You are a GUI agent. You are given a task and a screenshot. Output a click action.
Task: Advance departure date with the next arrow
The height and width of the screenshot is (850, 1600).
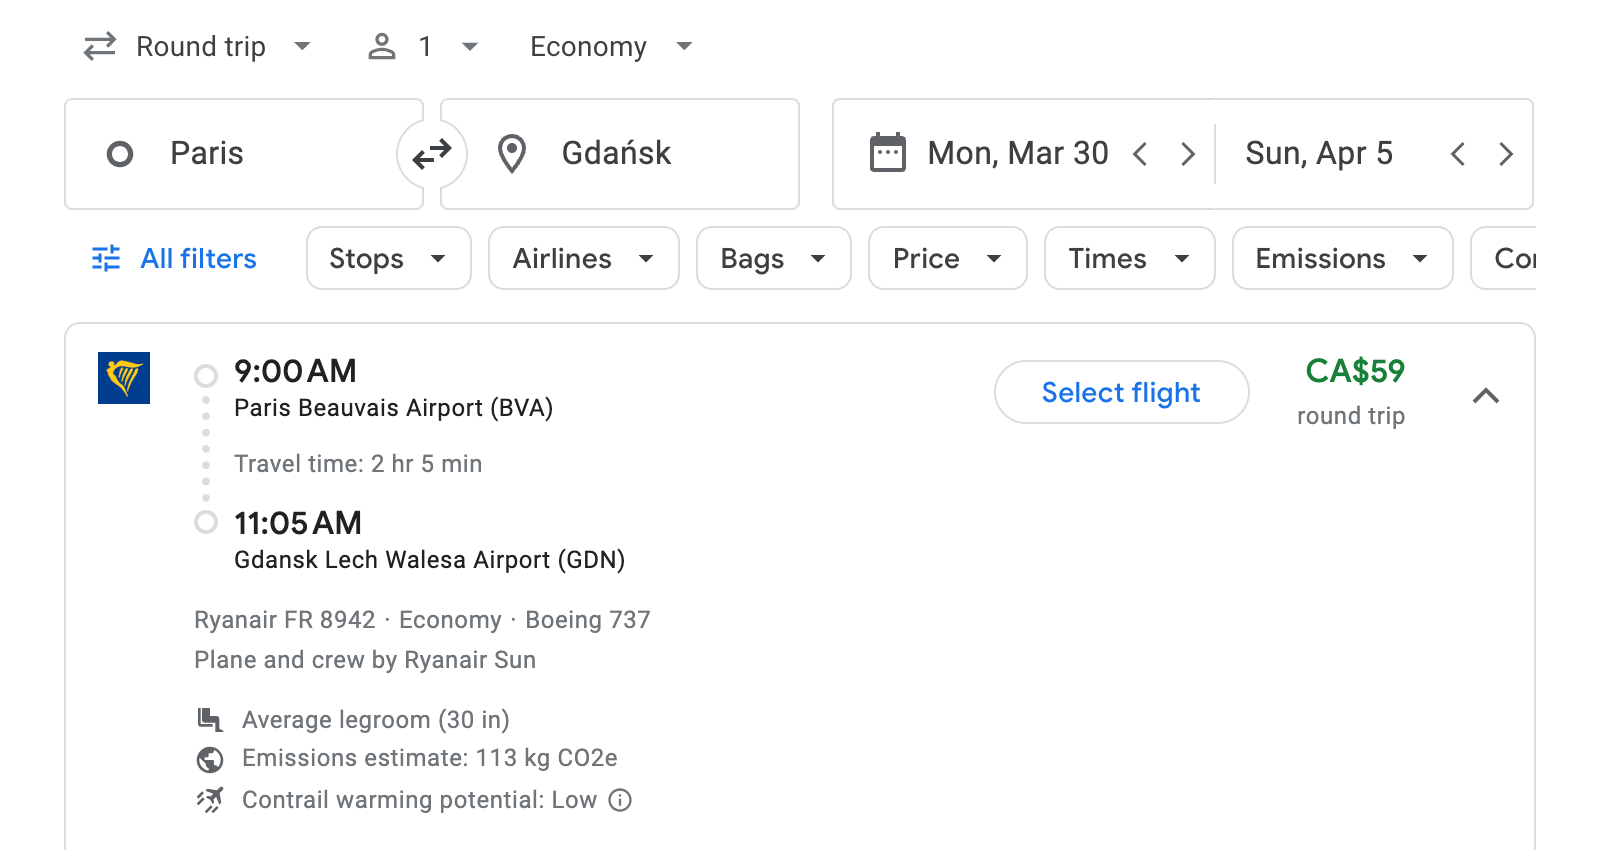tap(1188, 154)
